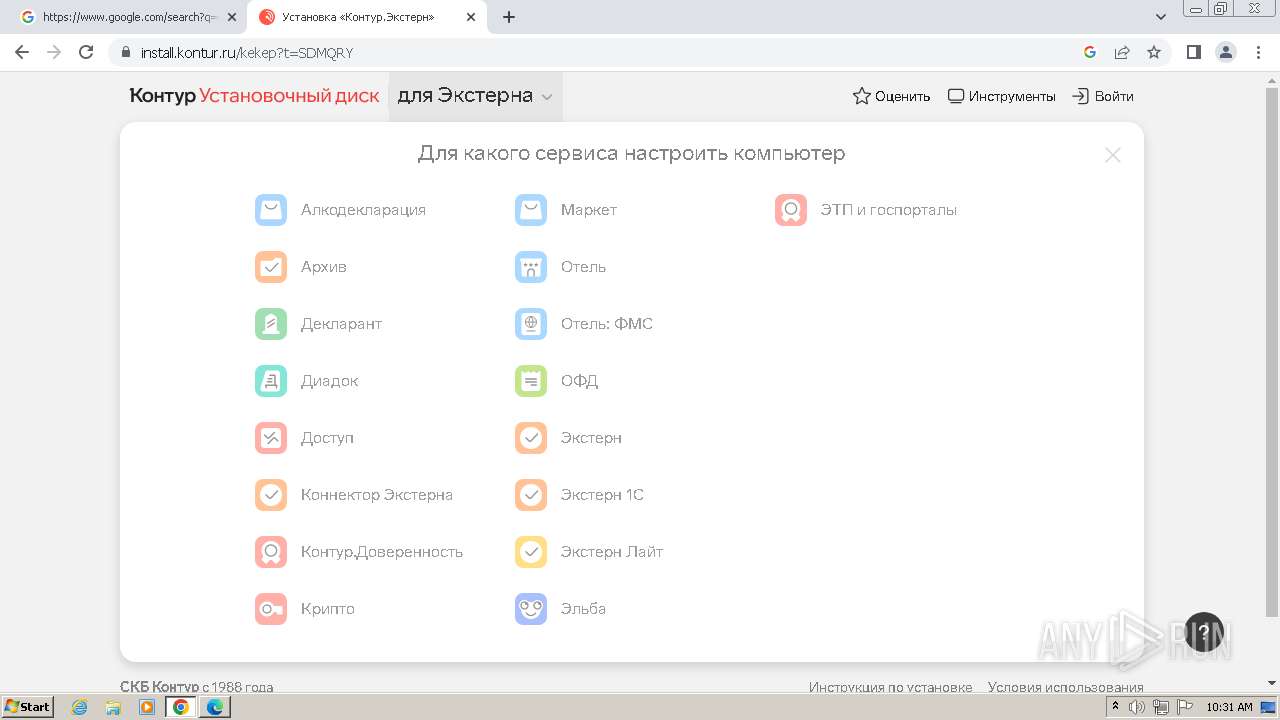The width and height of the screenshot is (1280, 720).
Task: Select the Экстерн Лайт link
Action: tap(611, 552)
